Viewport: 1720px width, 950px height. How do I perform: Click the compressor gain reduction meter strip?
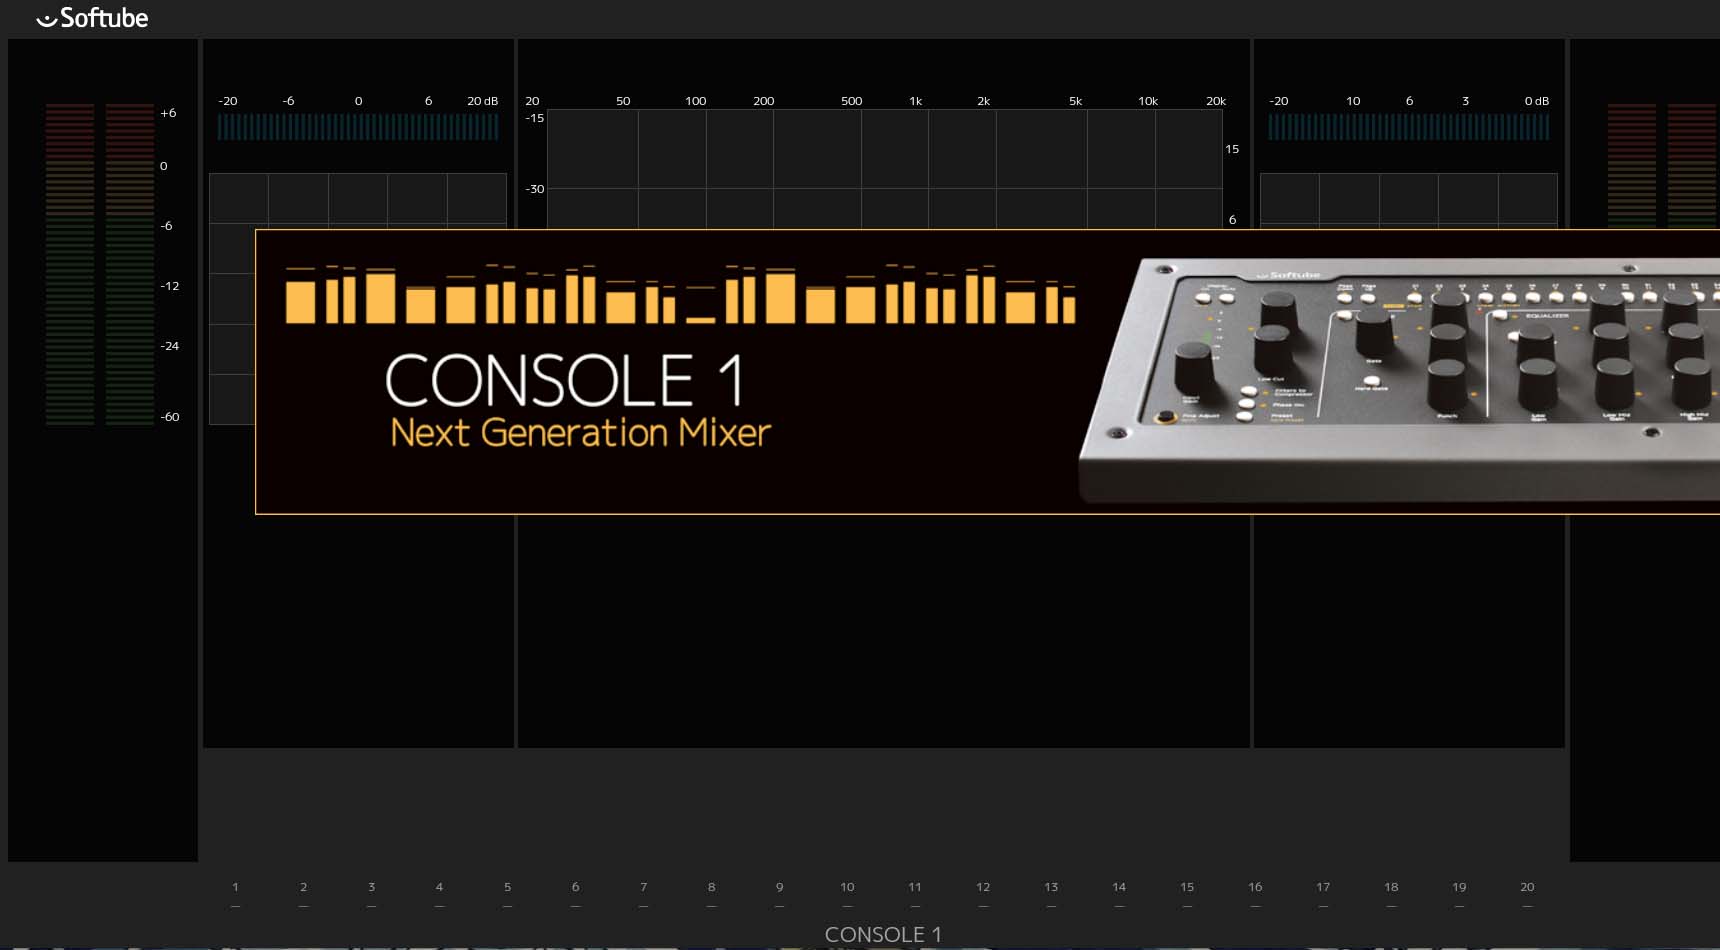[1408, 127]
